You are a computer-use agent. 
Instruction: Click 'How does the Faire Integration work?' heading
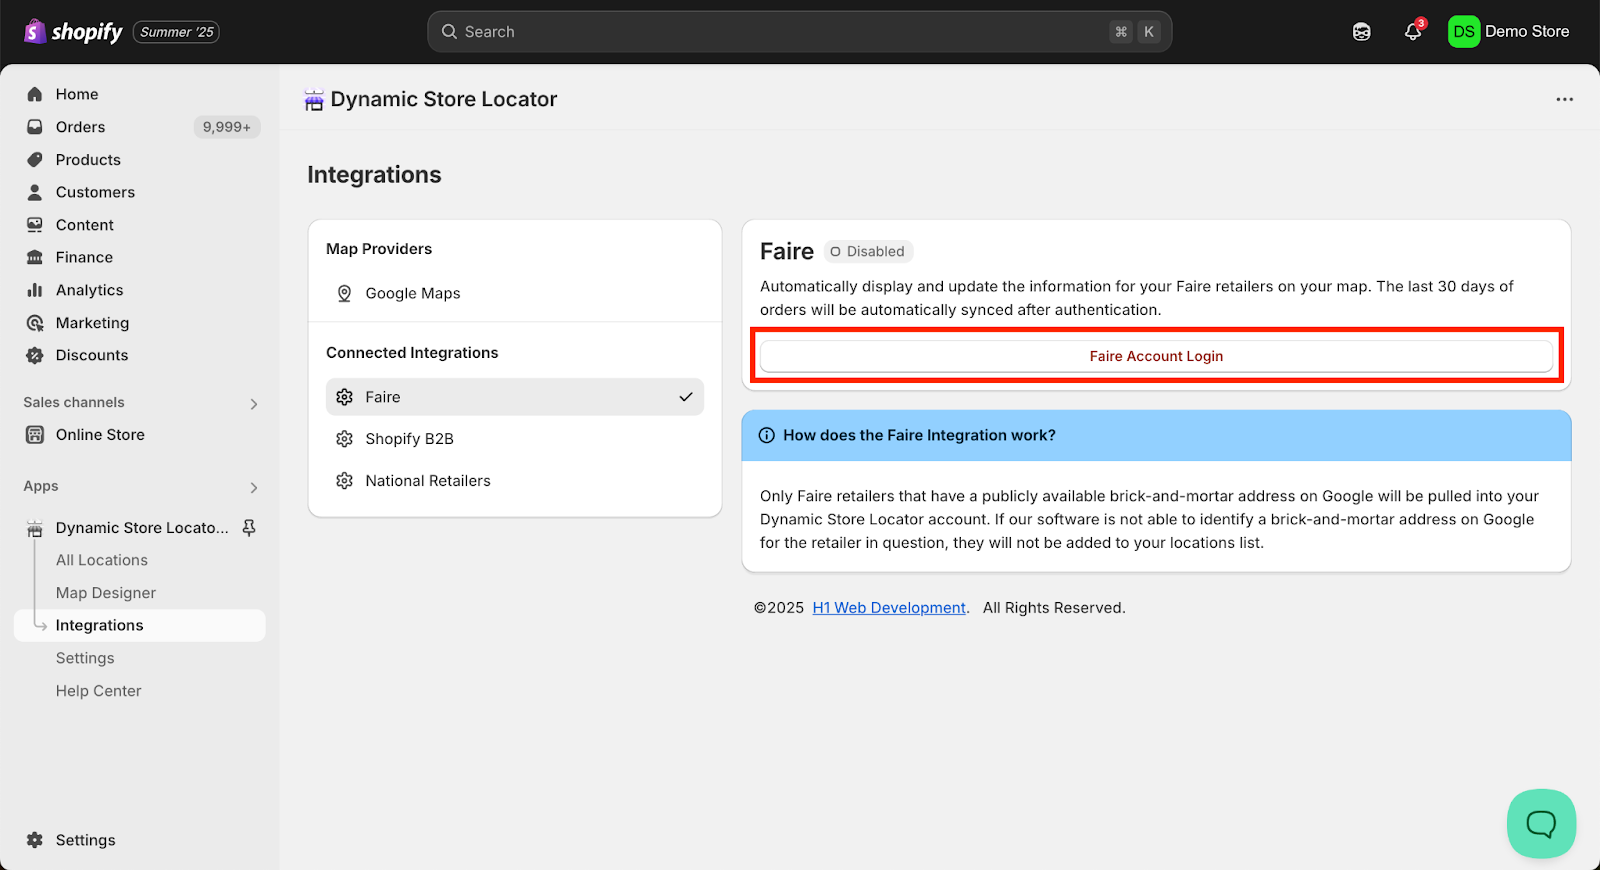919,435
